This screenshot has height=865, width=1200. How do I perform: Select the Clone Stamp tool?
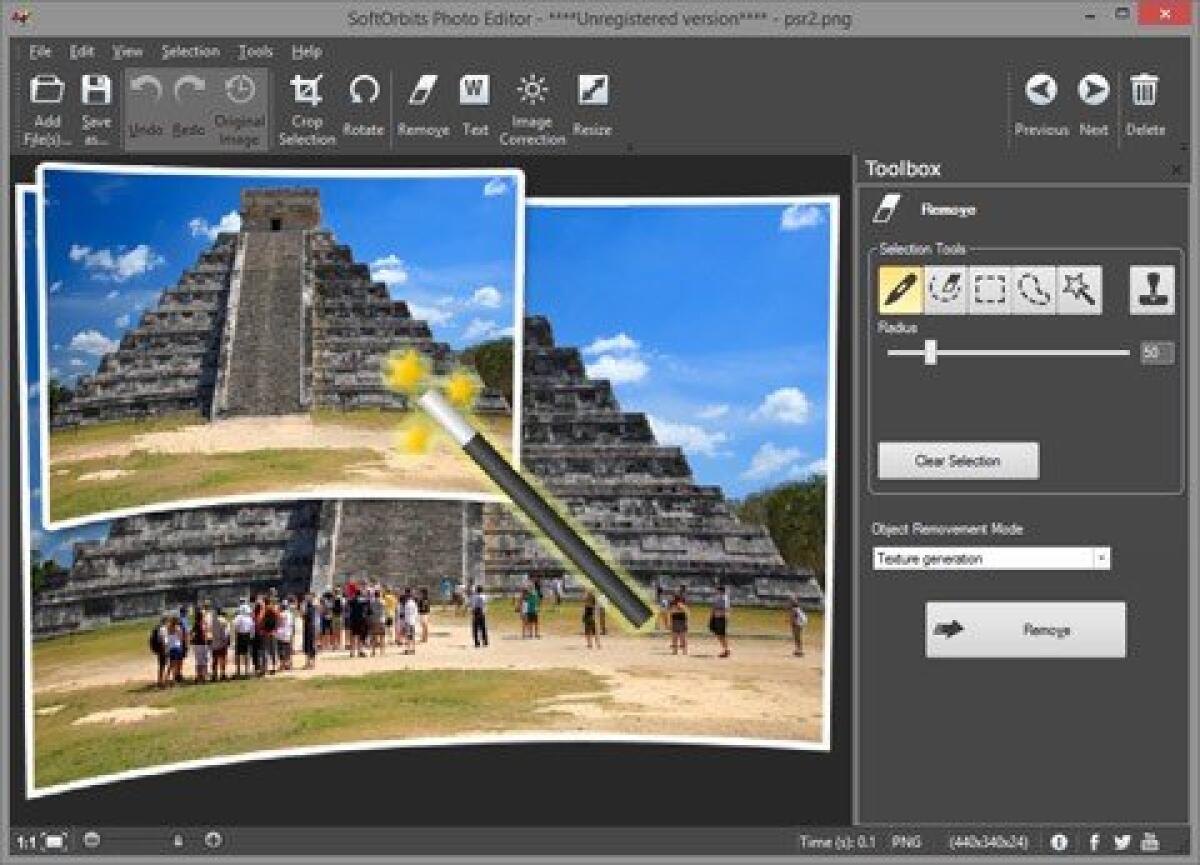pyautogui.click(x=1150, y=288)
